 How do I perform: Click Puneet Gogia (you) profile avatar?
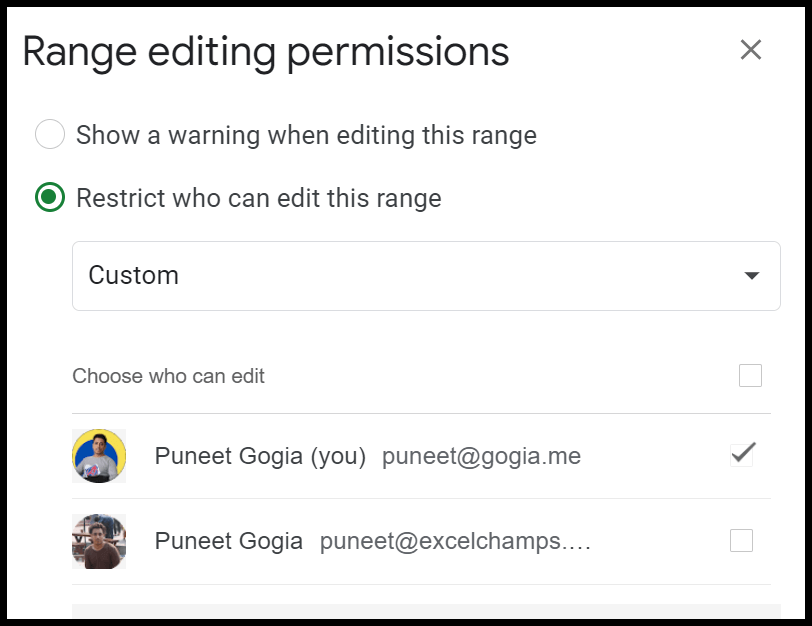click(99, 456)
